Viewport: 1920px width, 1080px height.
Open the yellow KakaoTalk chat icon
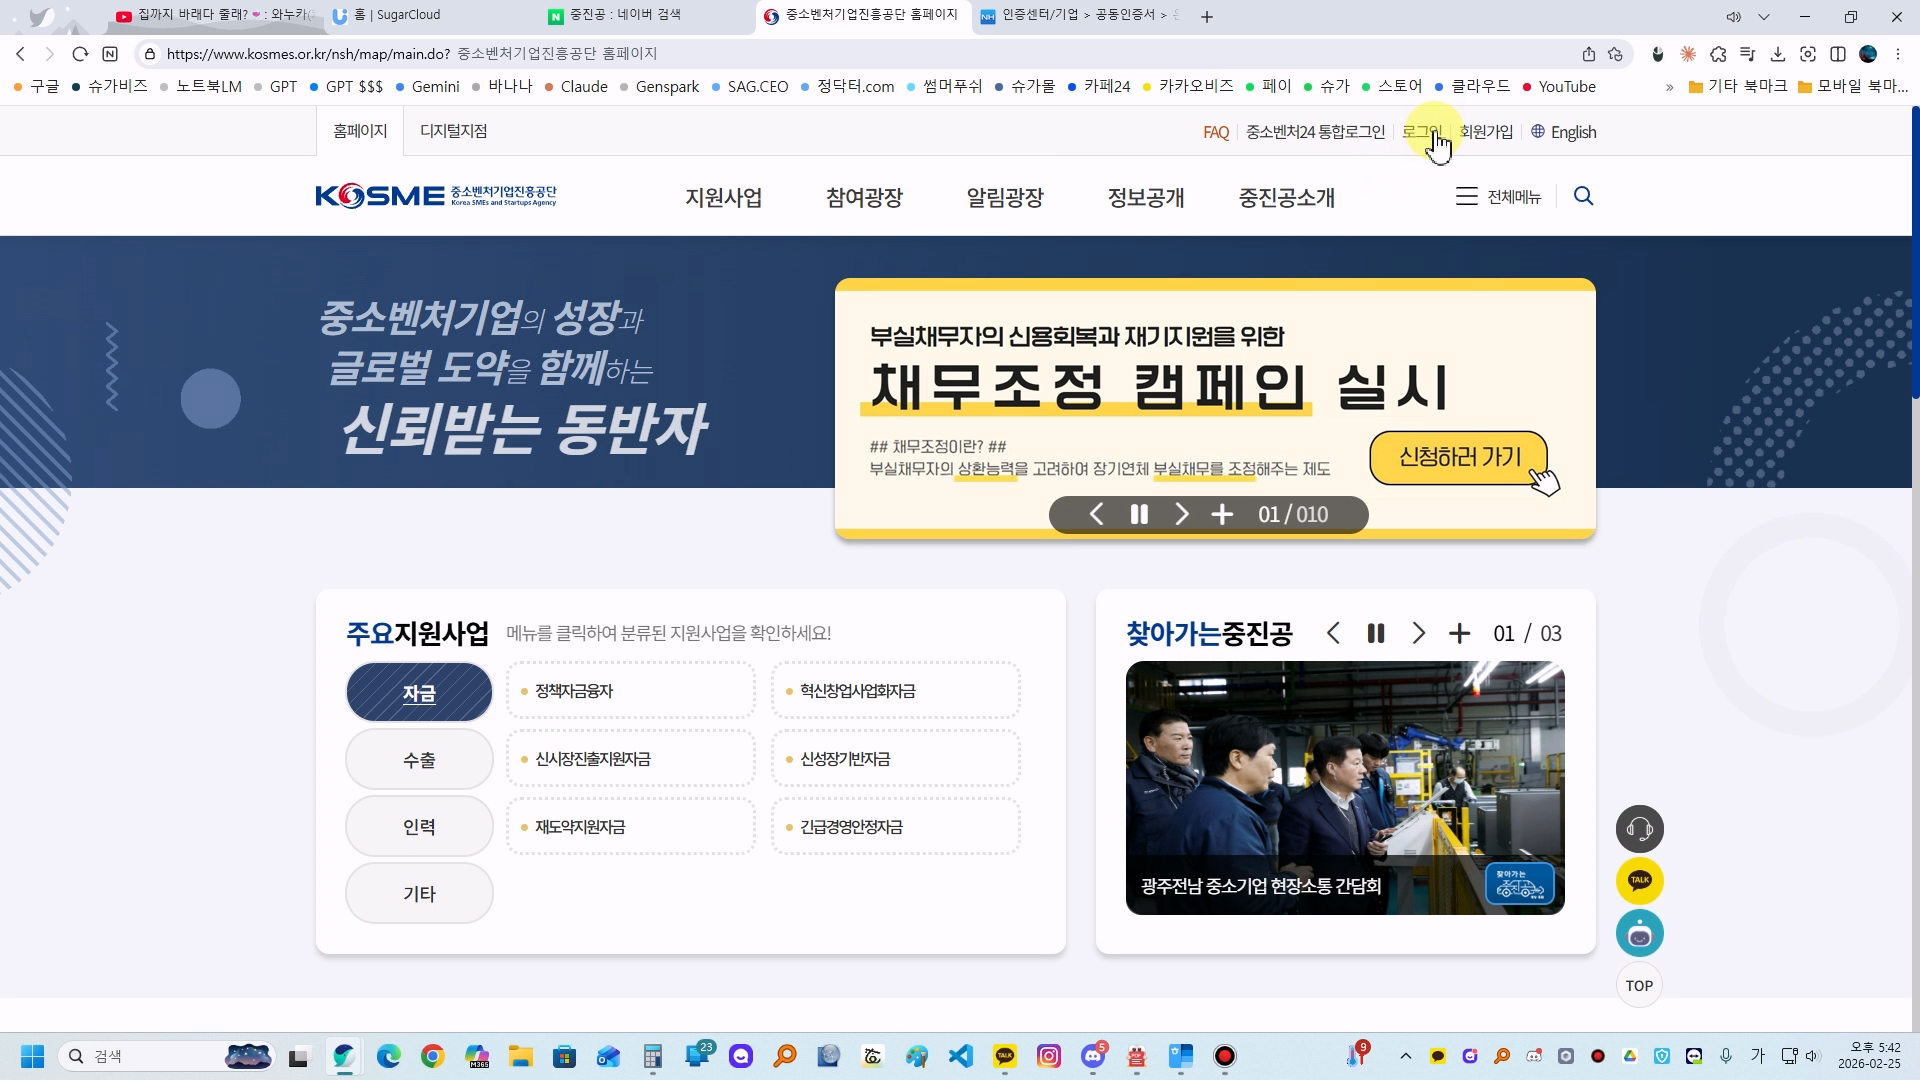point(1639,881)
